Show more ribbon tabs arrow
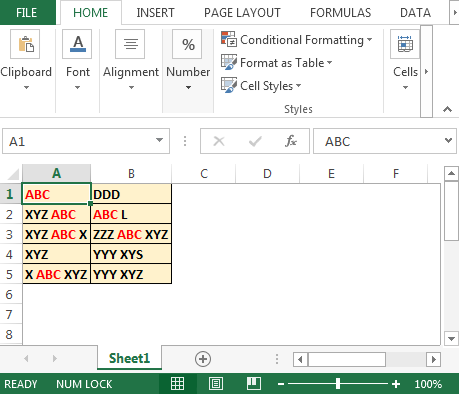This screenshot has height=394, width=459. (x=455, y=13)
